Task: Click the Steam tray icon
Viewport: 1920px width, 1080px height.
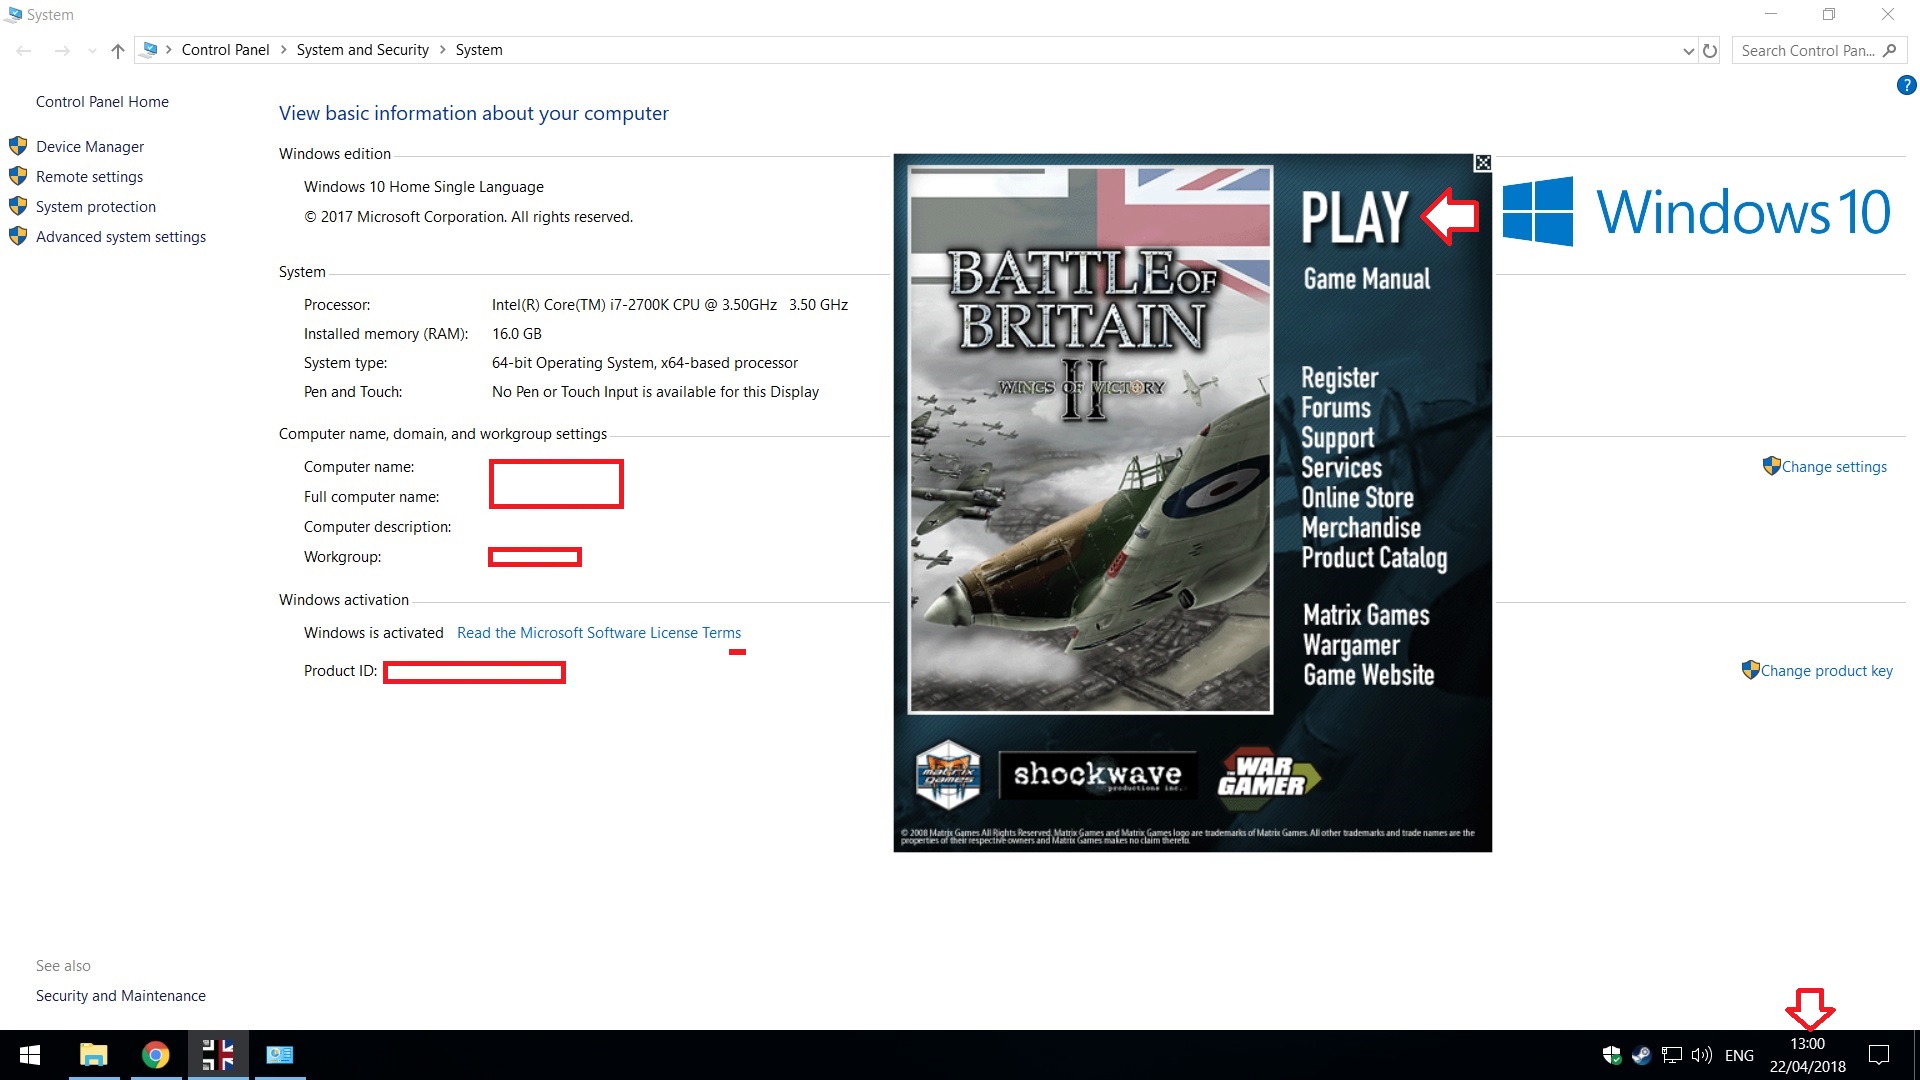Action: 1641,1055
